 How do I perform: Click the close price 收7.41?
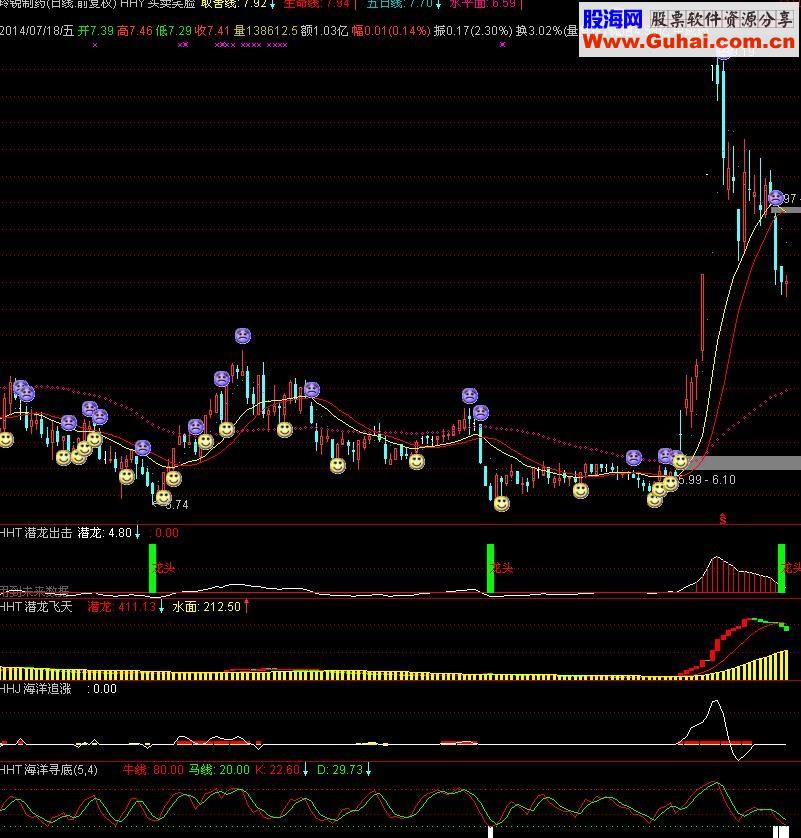click(x=212, y=30)
